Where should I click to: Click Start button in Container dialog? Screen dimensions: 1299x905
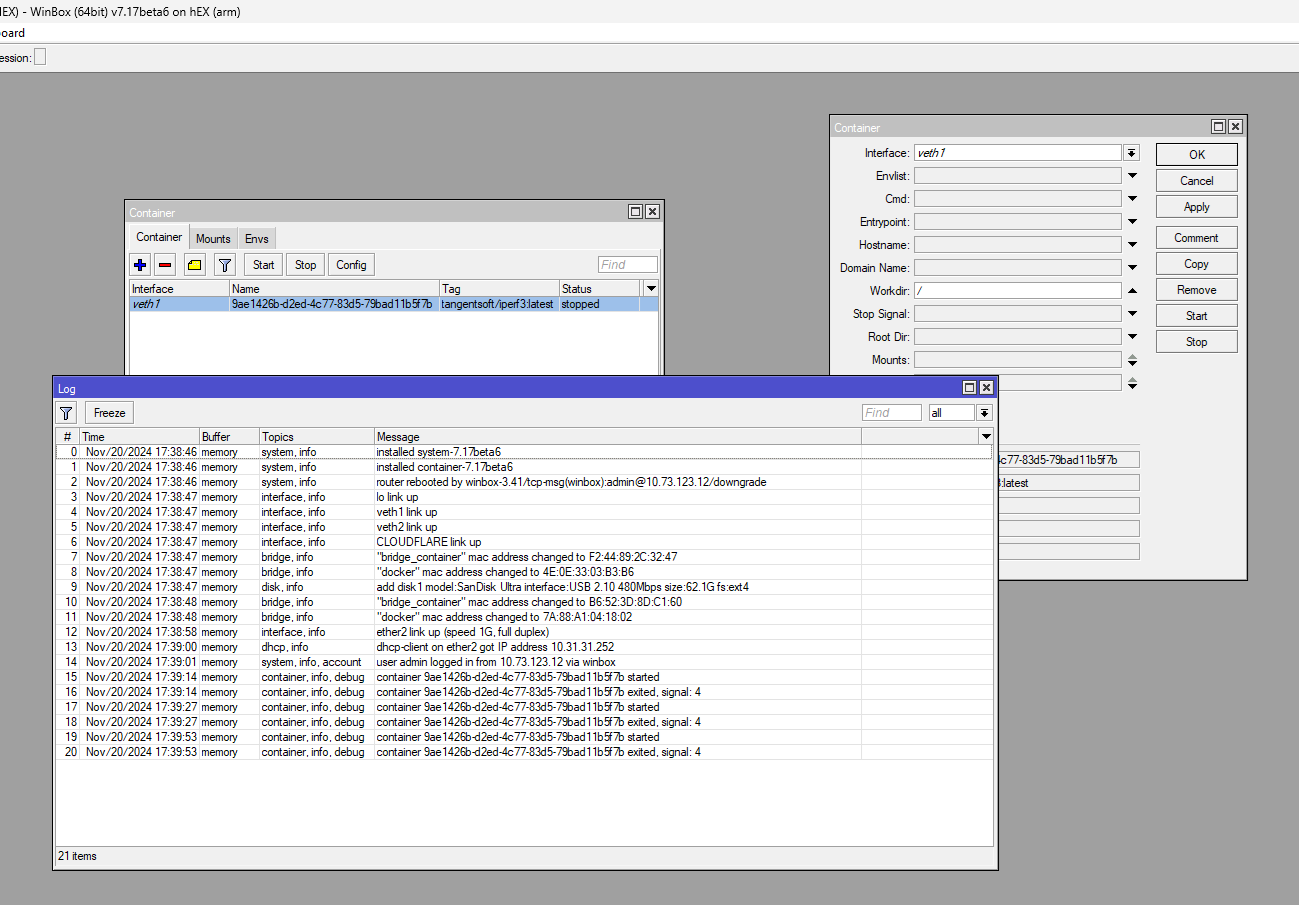1197,316
